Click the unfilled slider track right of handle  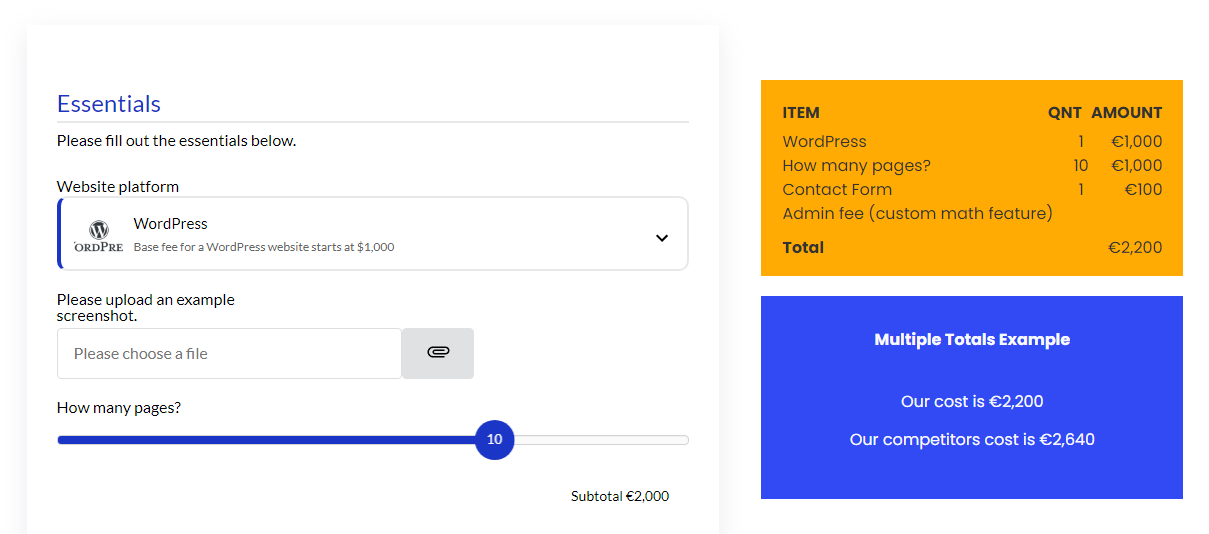click(x=601, y=440)
